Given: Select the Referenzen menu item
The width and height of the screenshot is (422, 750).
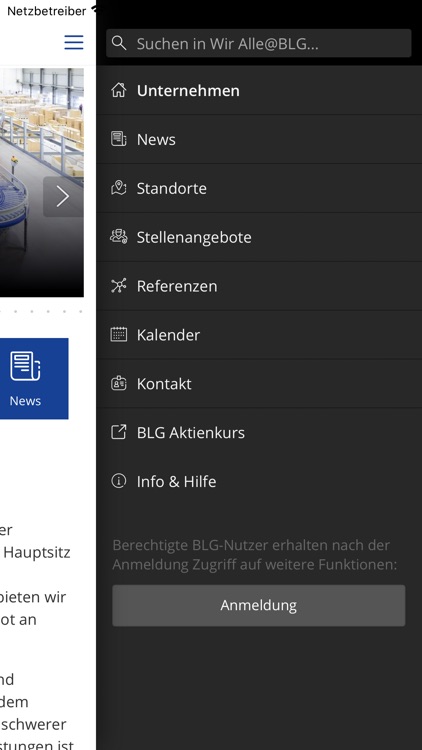Looking at the screenshot, I should pos(259,286).
